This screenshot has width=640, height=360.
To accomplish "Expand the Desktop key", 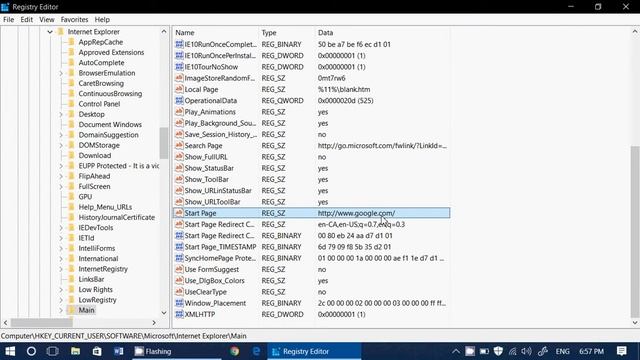I will pos(61,114).
